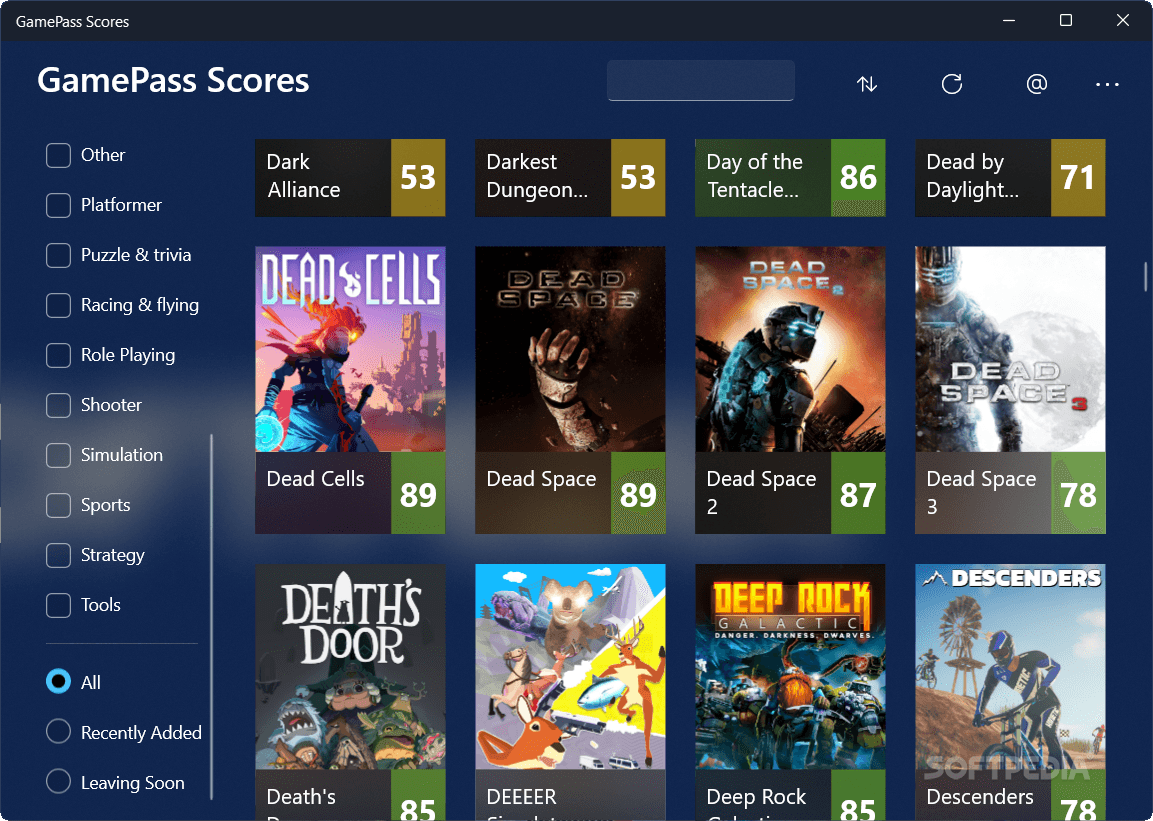This screenshot has width=1153, height=821.
Task: Click the refresh icon
Action: pyautogui.click(x=952, y=84)
